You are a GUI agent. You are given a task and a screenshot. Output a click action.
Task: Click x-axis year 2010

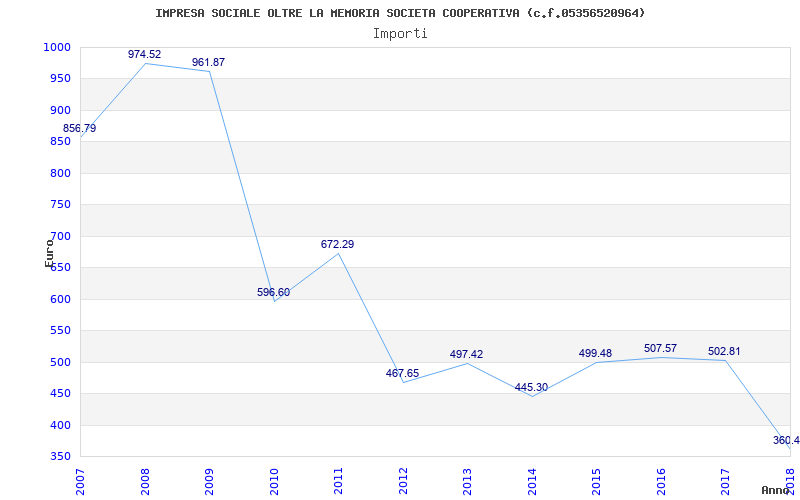pos(274,481)
